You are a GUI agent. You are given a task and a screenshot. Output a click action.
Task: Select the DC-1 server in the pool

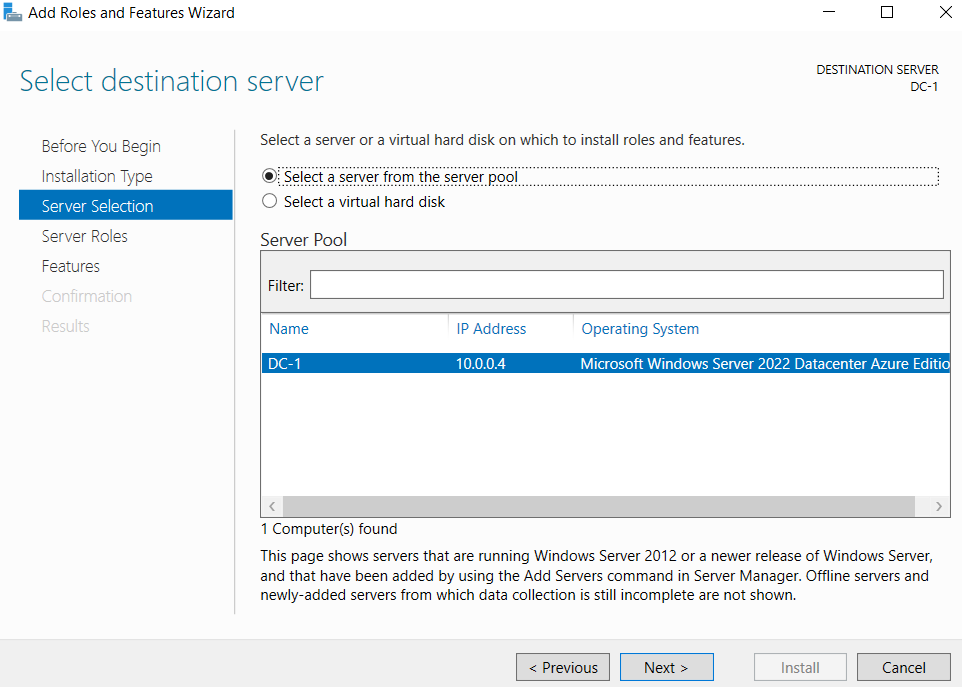point(500,363)
